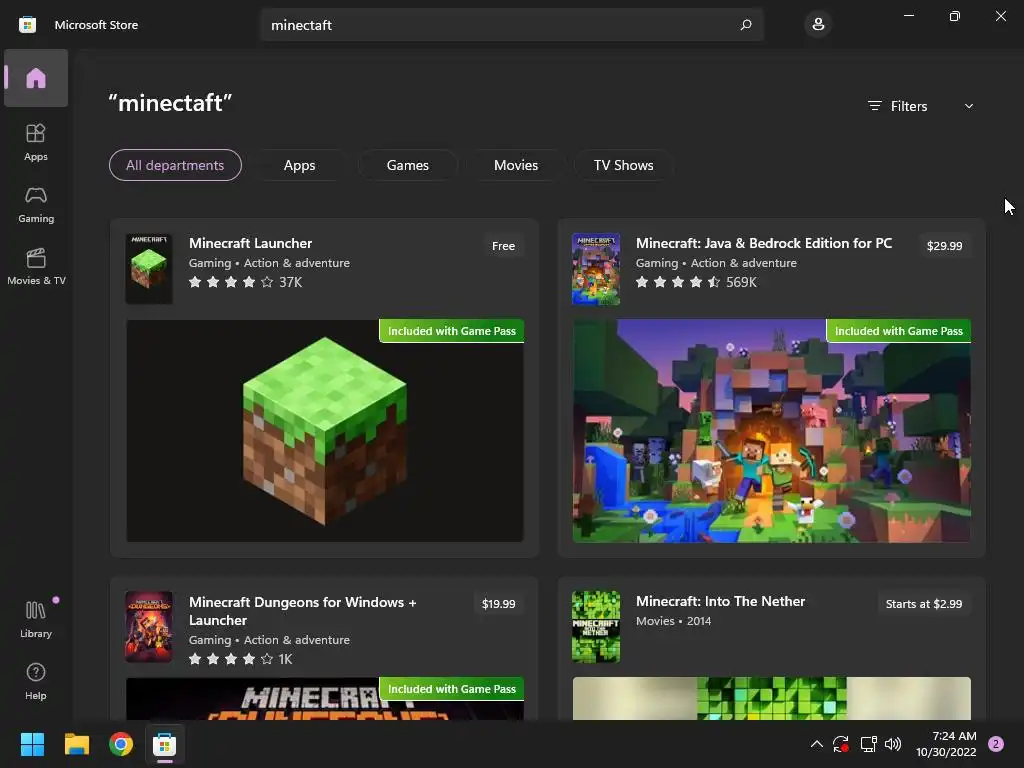Click Game Pass badge on Java & Bedrock card
The image size is (1024, 768).
tap(899, 331)
